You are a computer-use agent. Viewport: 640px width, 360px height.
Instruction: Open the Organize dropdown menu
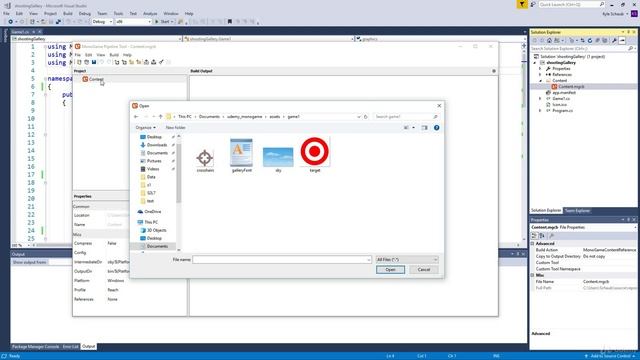(145, 128)
